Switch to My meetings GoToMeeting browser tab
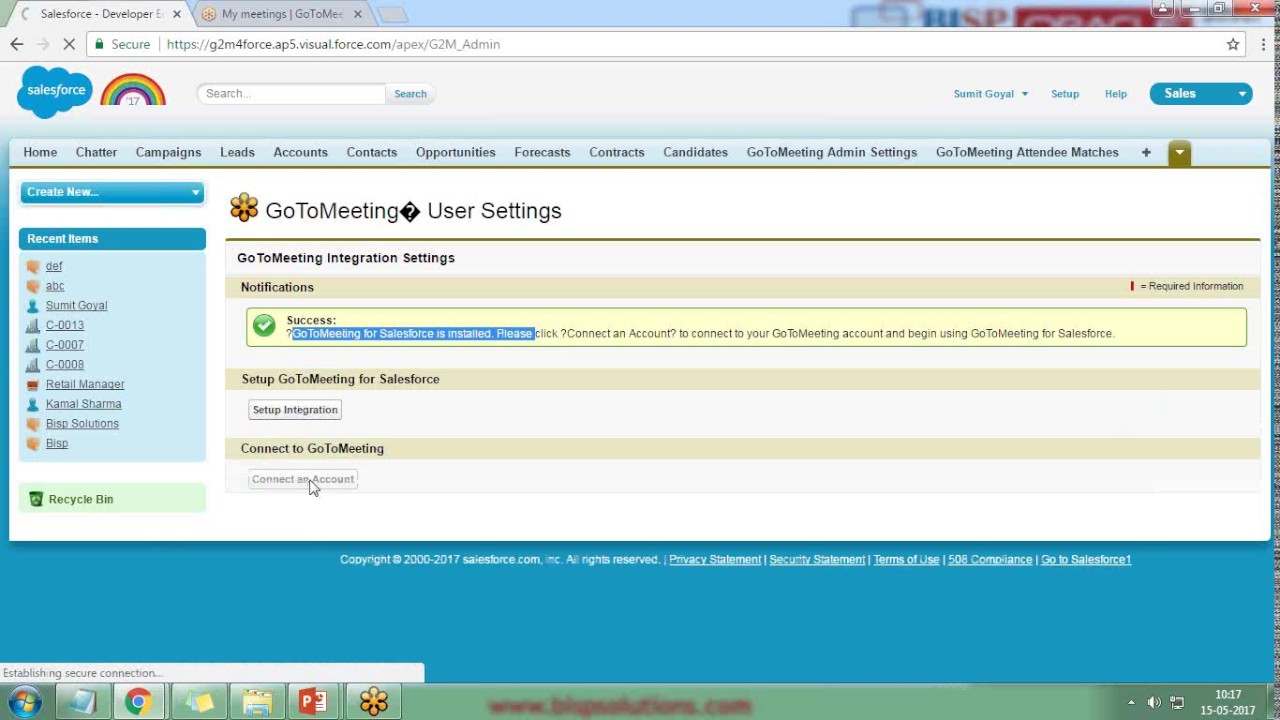Screen dimensions: 1280x720 coord(281,14)
